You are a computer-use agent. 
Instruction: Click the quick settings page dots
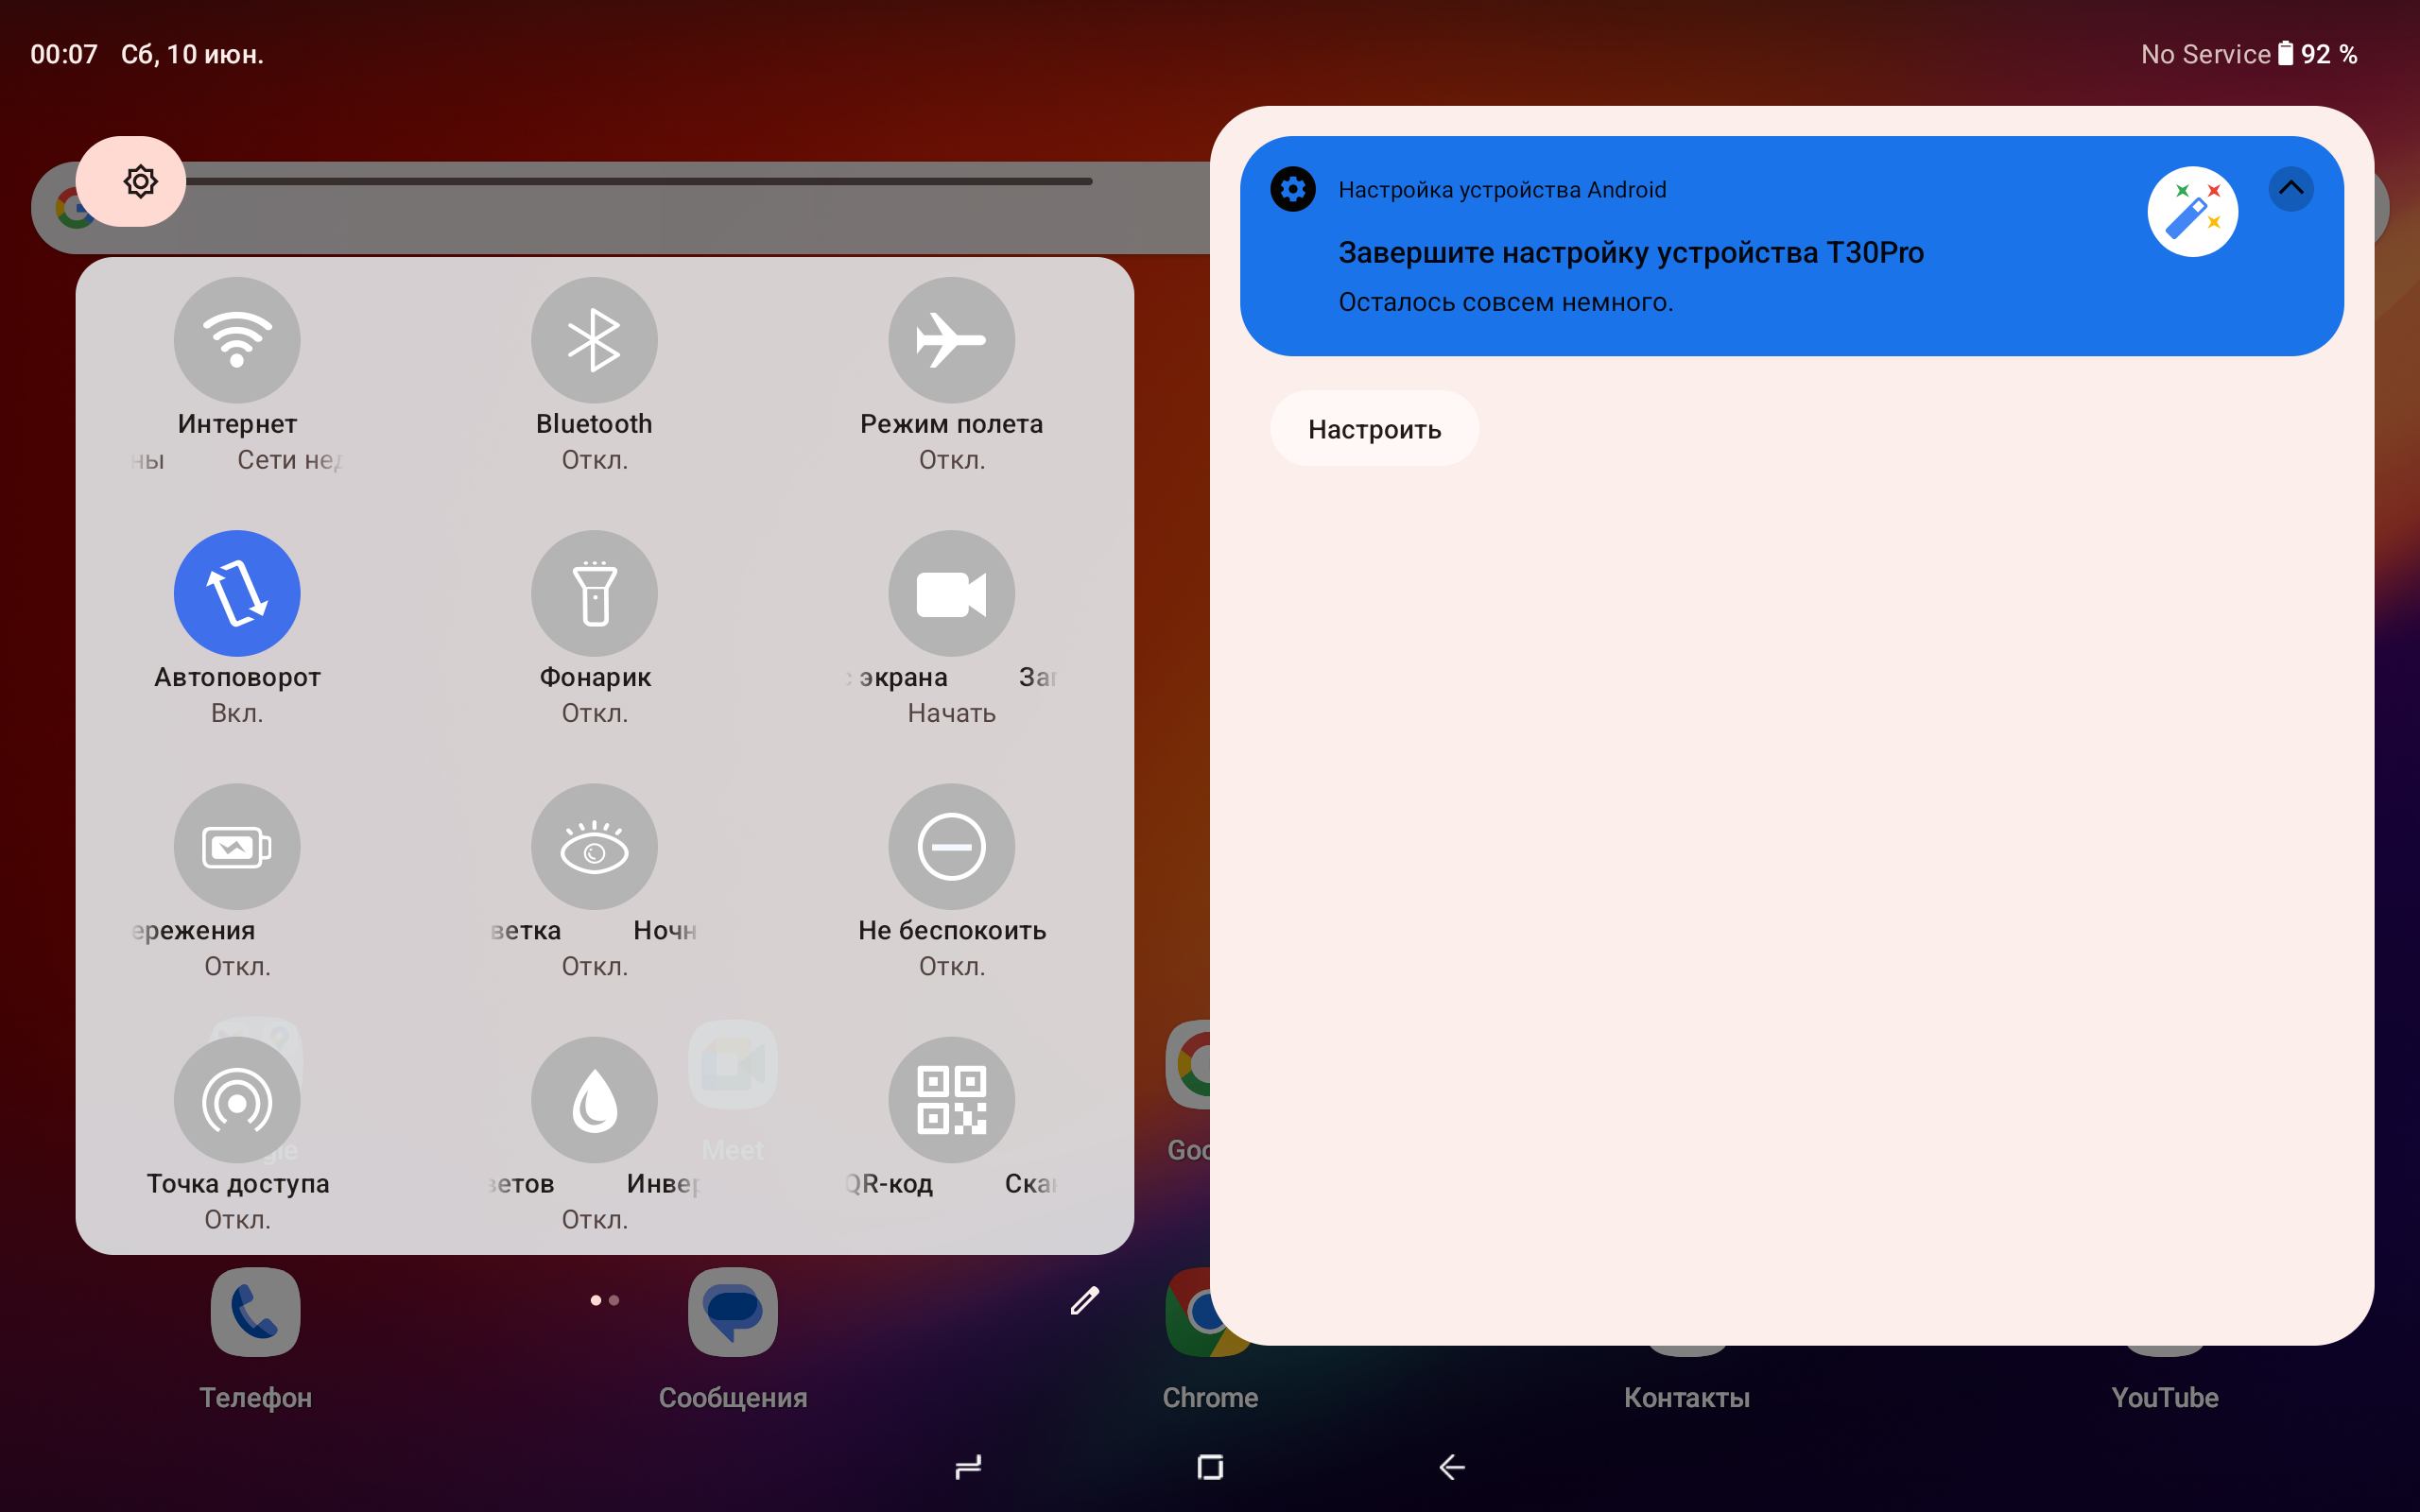point(605,1300)
